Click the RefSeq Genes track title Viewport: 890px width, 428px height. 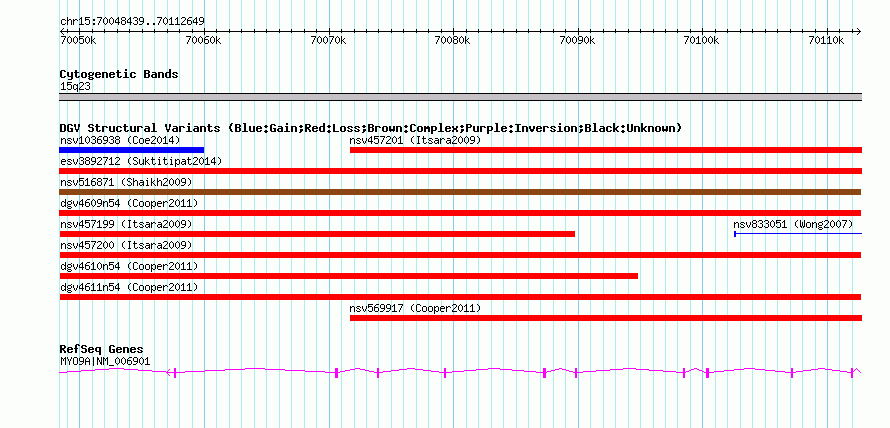101,349
